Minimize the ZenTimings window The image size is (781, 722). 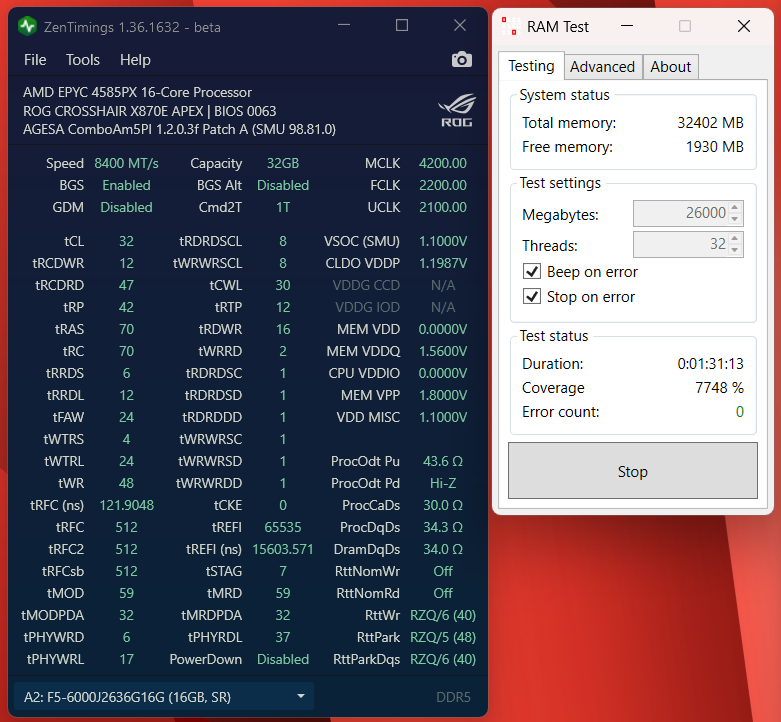click(x=344, y=25)
